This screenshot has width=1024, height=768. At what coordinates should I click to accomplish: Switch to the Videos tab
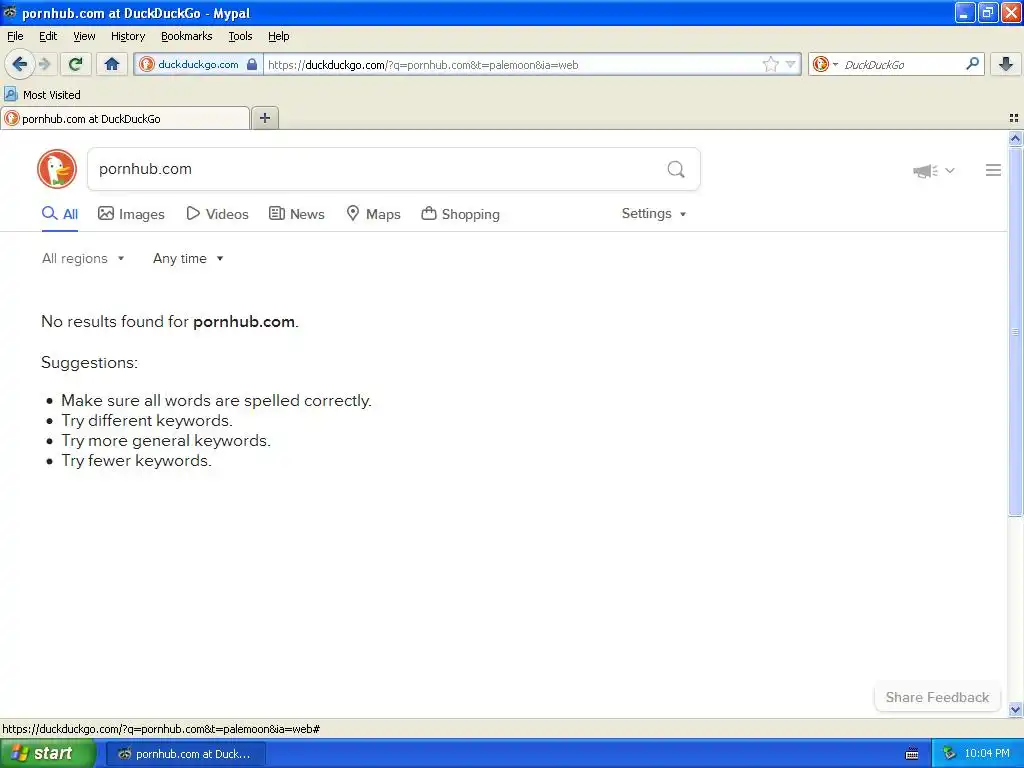pos(217,214)
